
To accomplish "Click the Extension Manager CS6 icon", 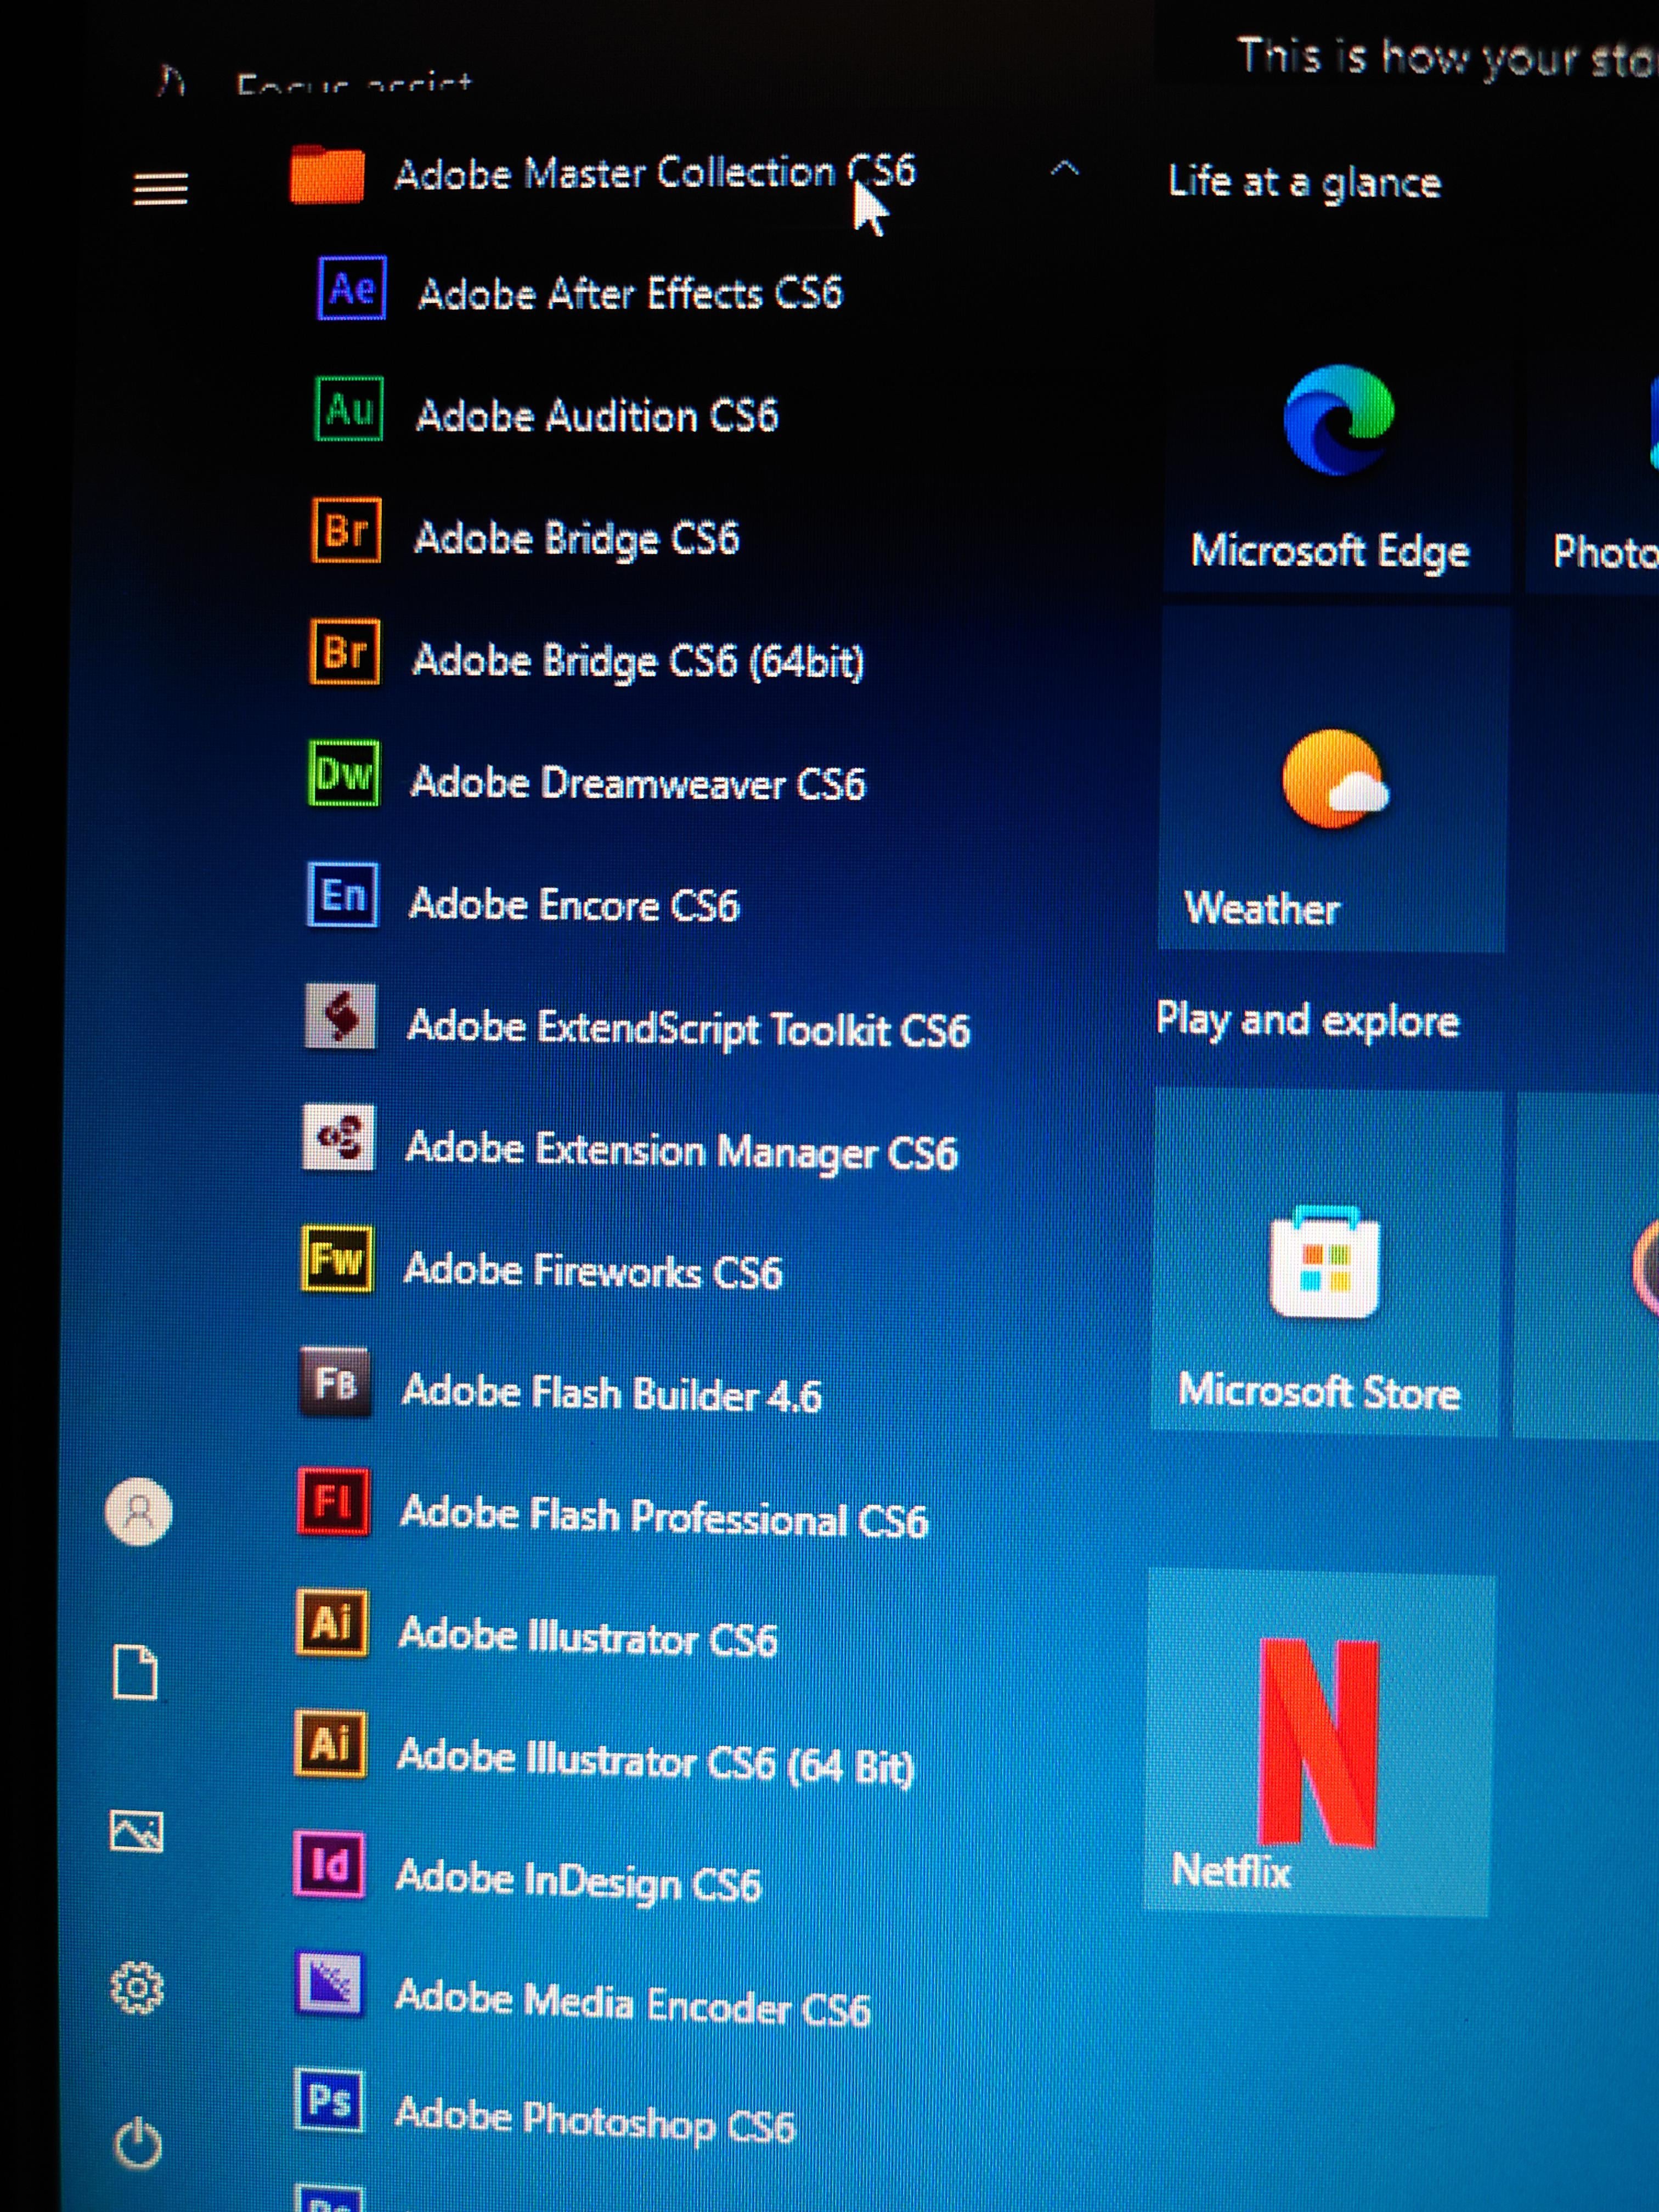I will [x=339, y=1138].
